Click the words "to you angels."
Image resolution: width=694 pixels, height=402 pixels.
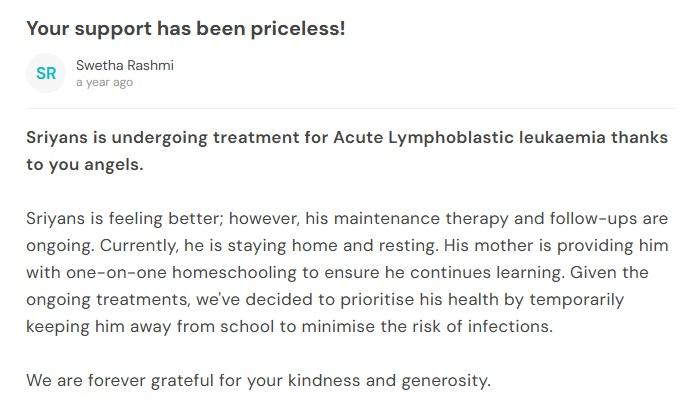click(85, 164)
